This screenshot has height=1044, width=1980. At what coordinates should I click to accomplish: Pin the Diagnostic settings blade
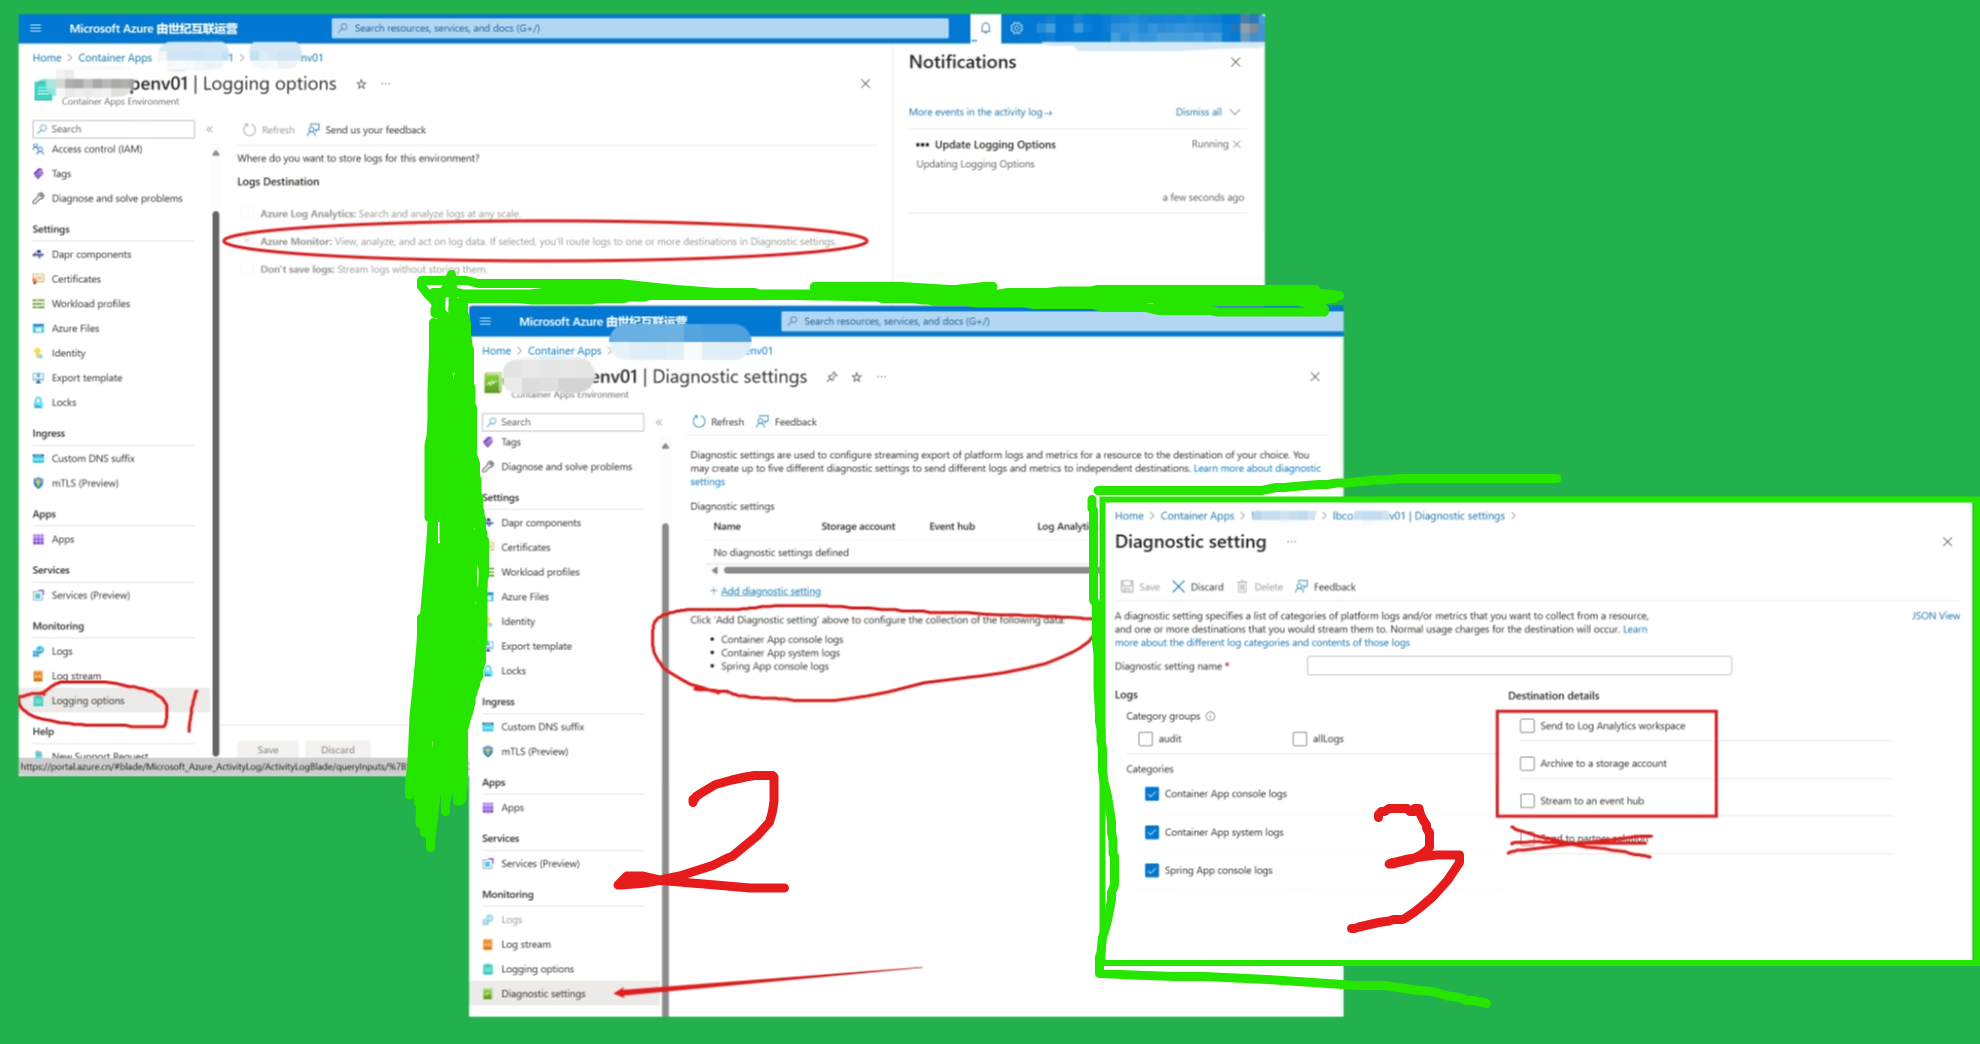(x=832, y=377)
